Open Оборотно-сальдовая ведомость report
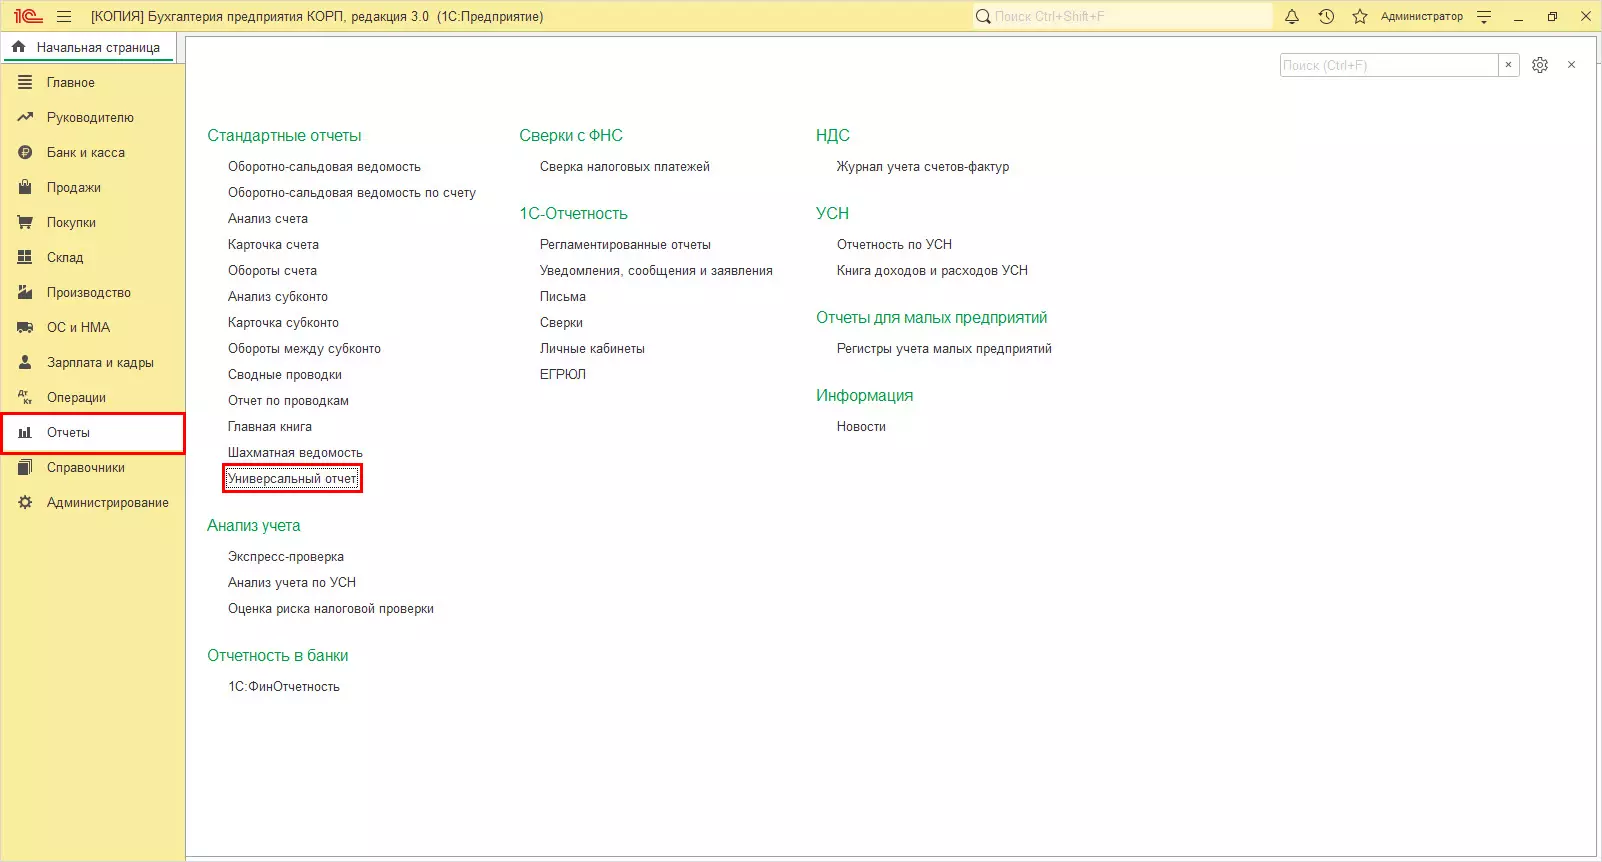Viewport: 1602px width, 862px height. click(324, 166)
